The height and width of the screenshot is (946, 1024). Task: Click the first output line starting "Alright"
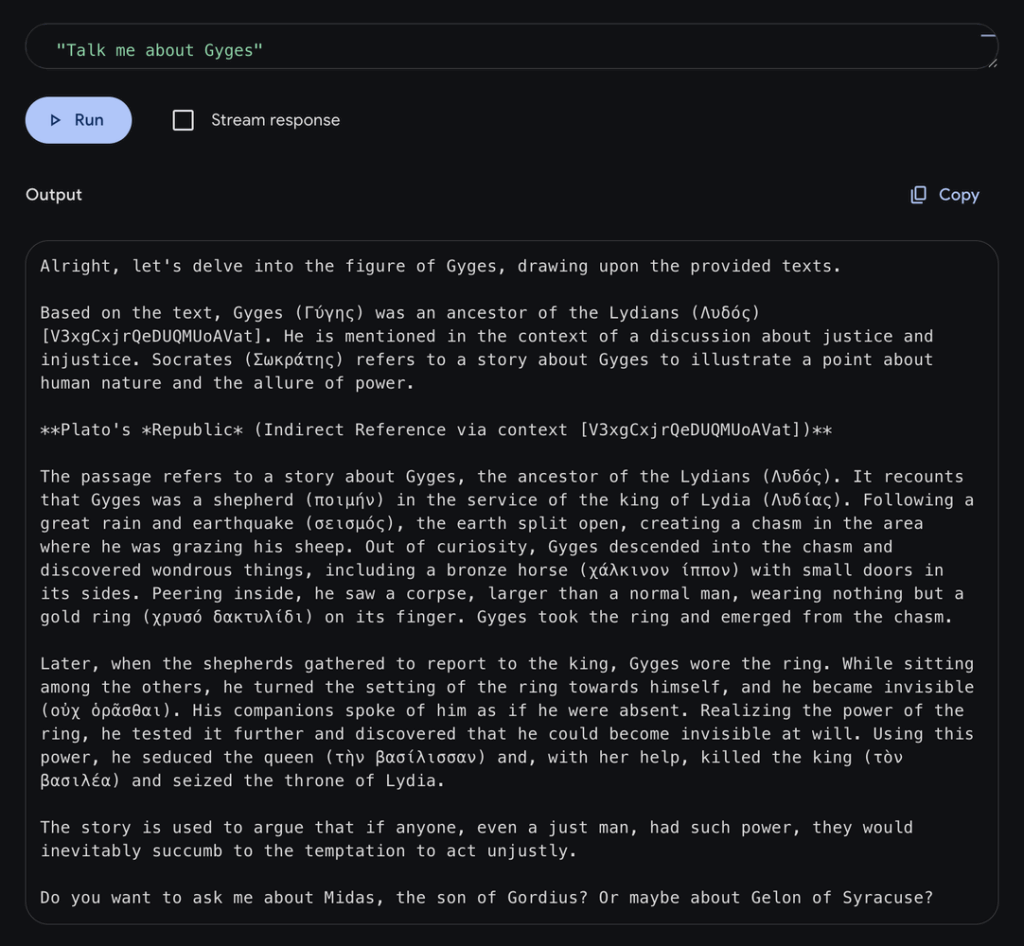[x=440, y=266]
